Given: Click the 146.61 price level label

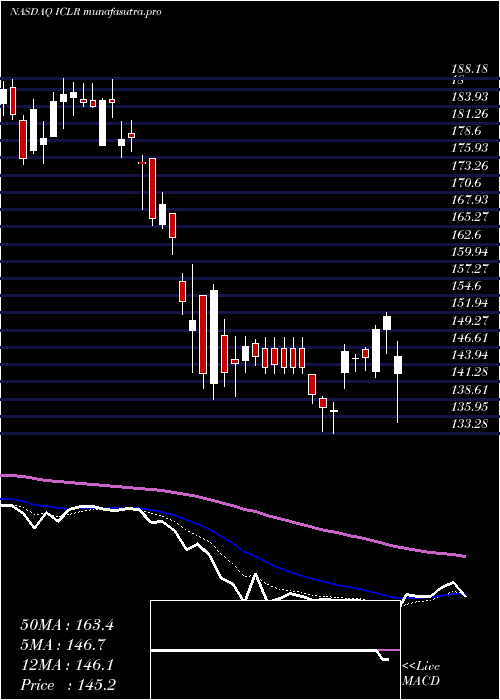Looking at the screenshot, I should click(x=470, y=338).
